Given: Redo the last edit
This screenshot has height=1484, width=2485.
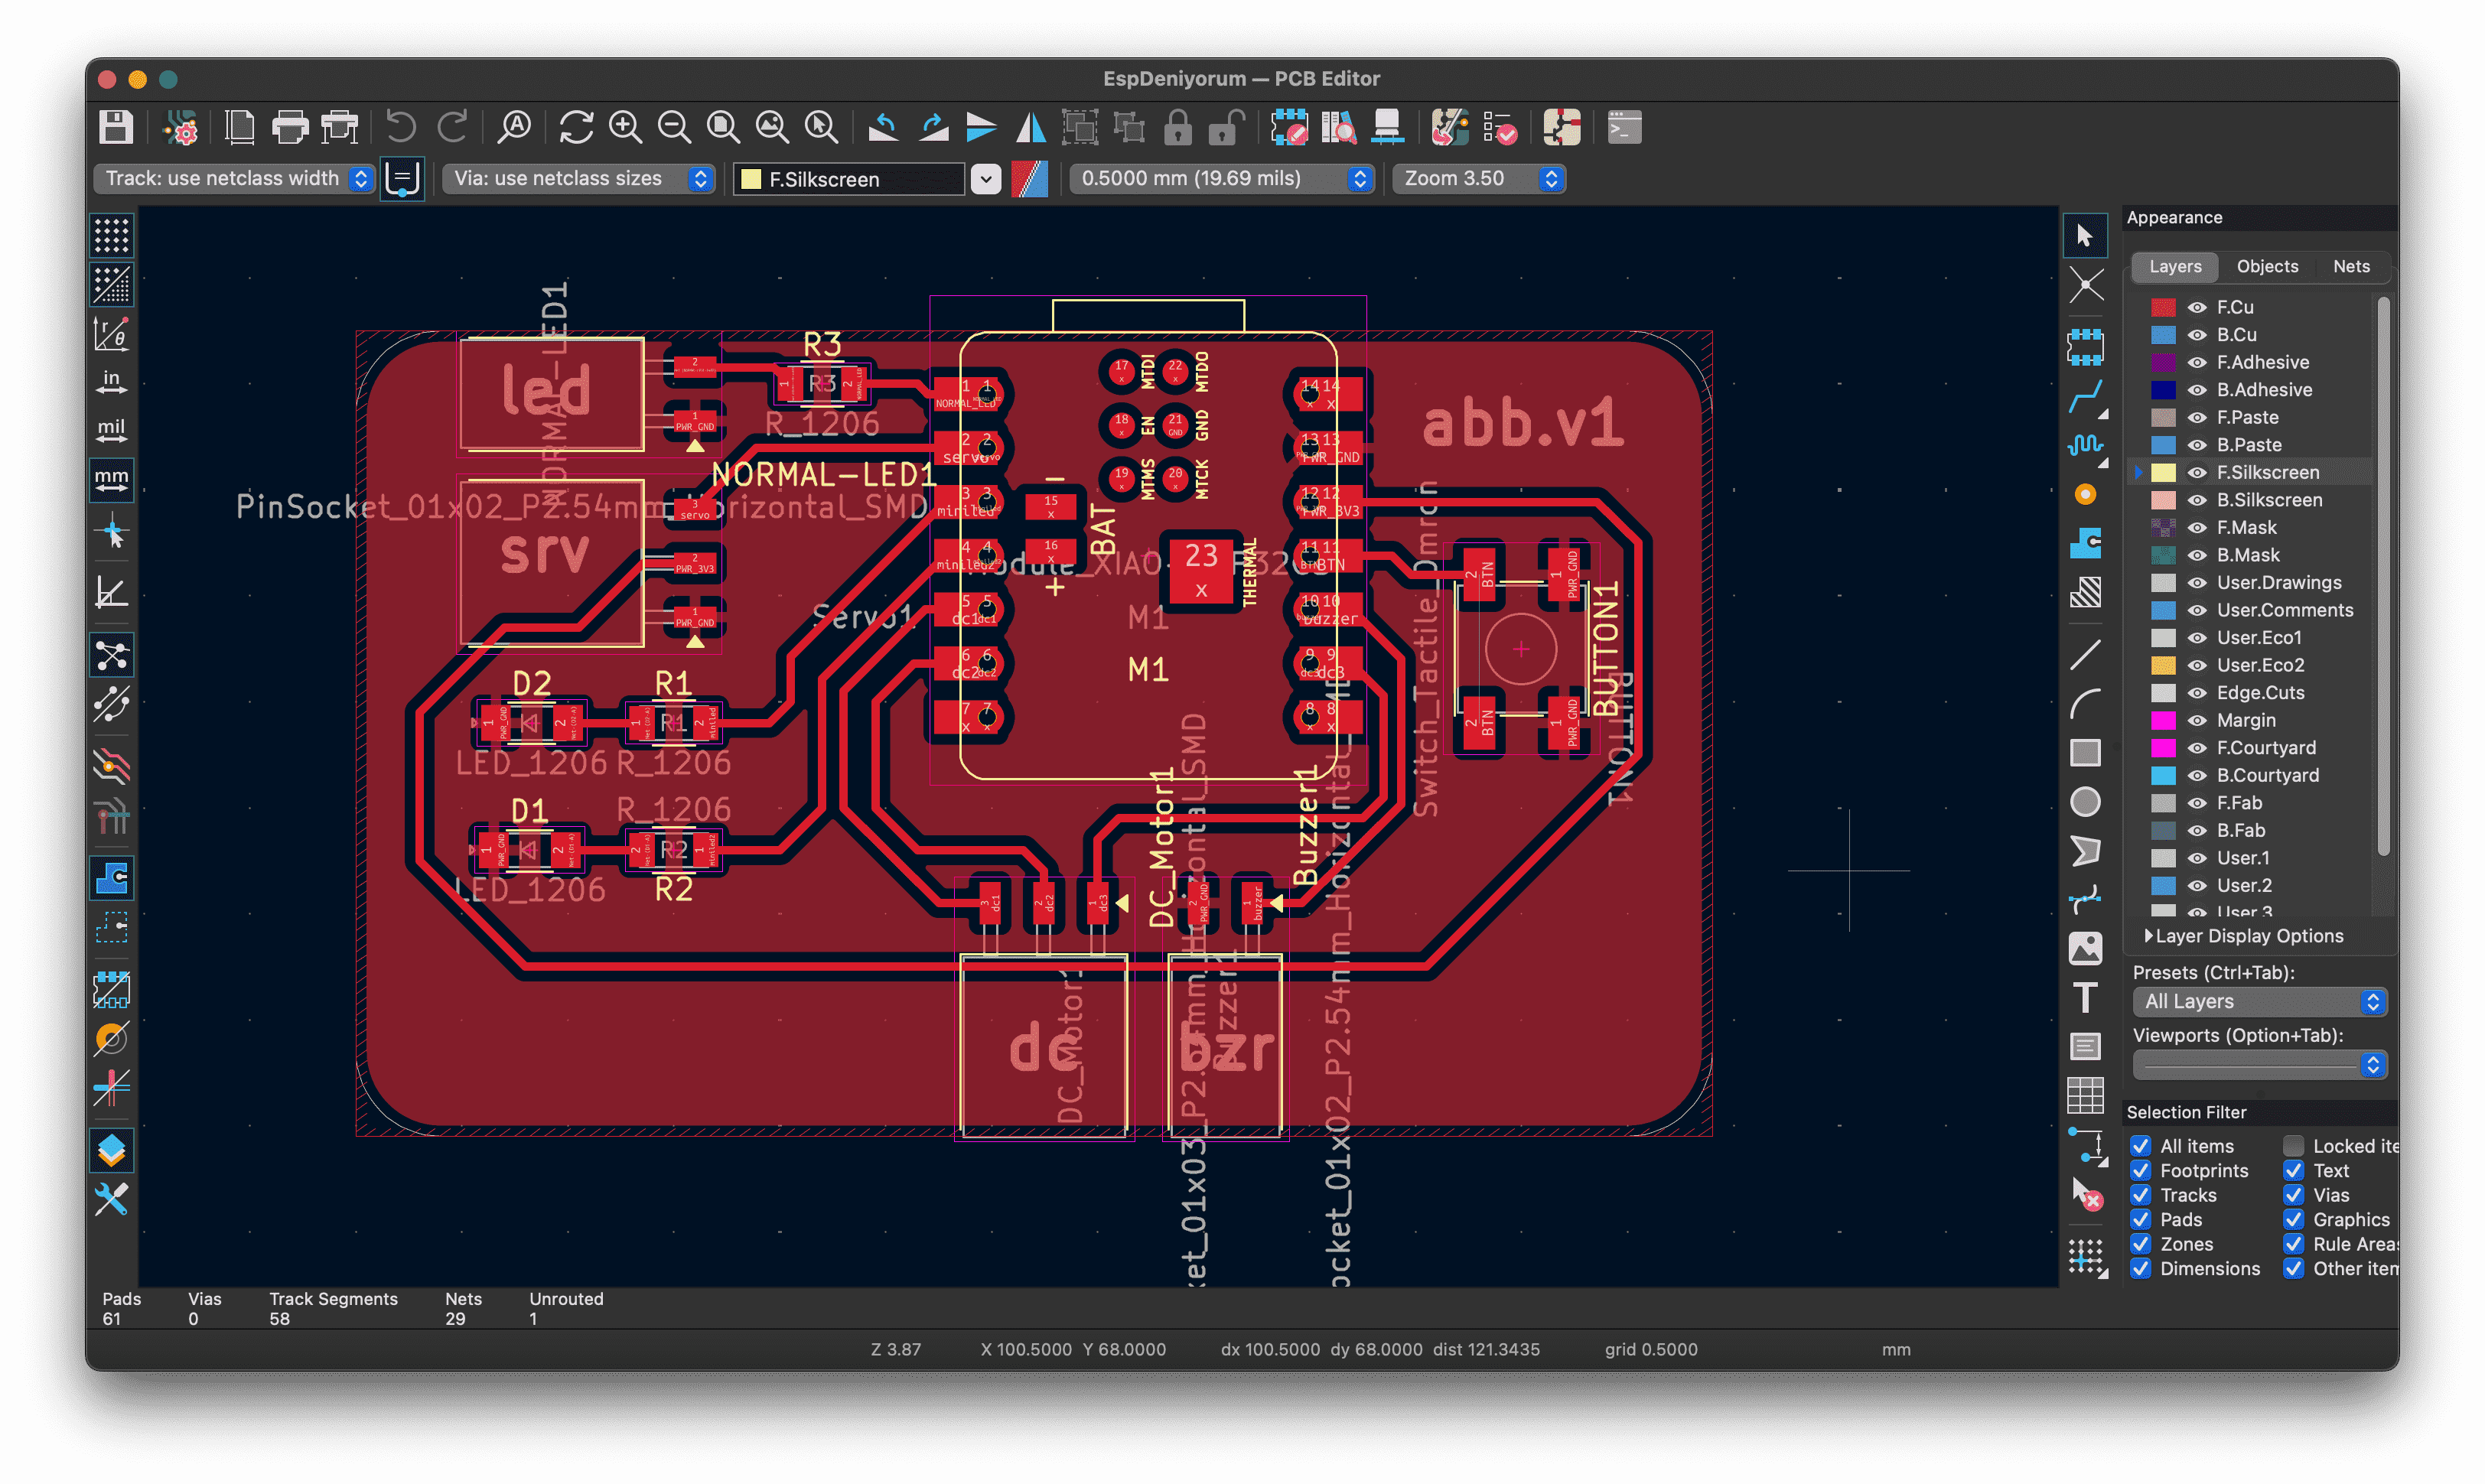Looking at the screenshot, I should pos(453,128).
